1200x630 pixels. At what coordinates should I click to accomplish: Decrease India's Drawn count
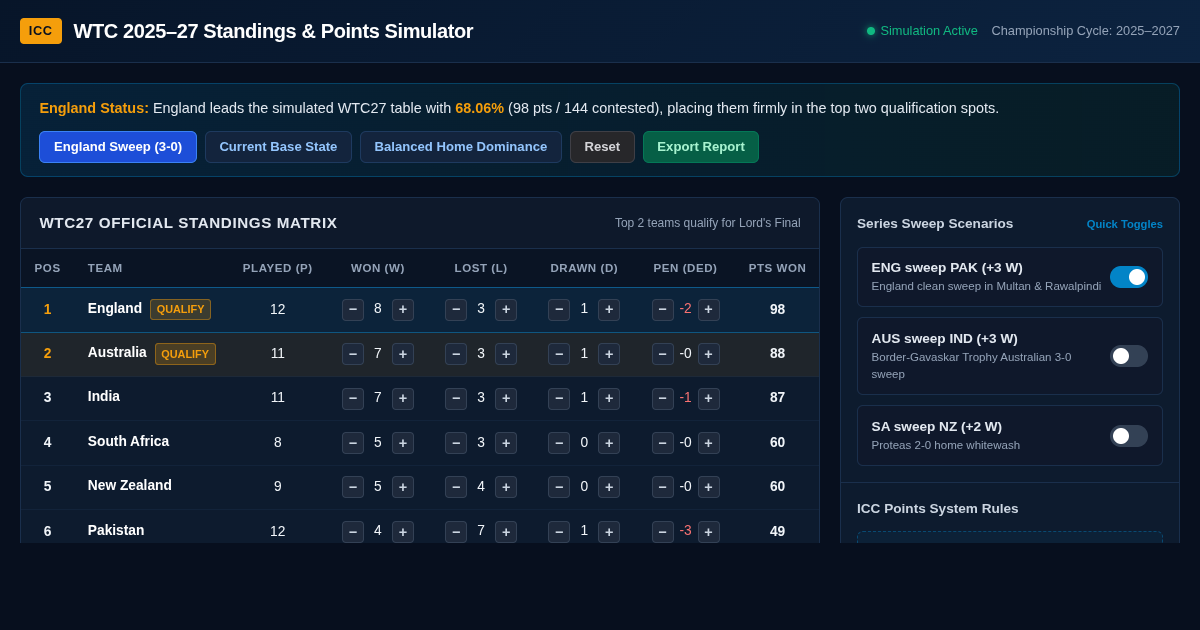click(x=559, y=399)
